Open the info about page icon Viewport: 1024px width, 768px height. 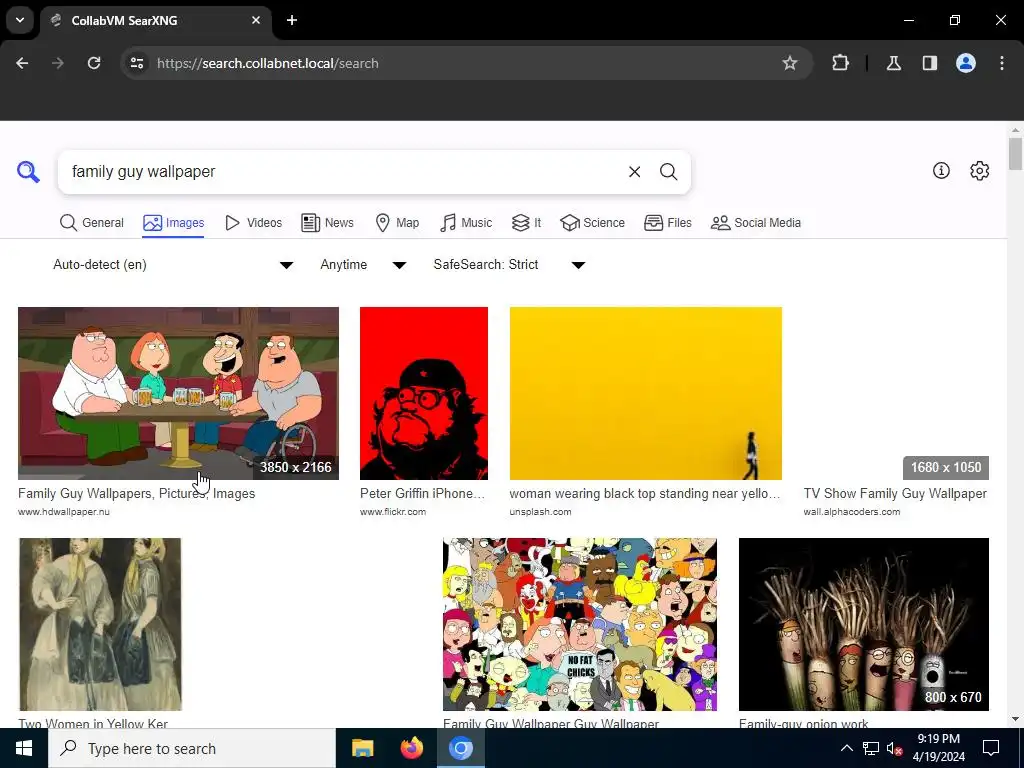(x=941, y=170)
